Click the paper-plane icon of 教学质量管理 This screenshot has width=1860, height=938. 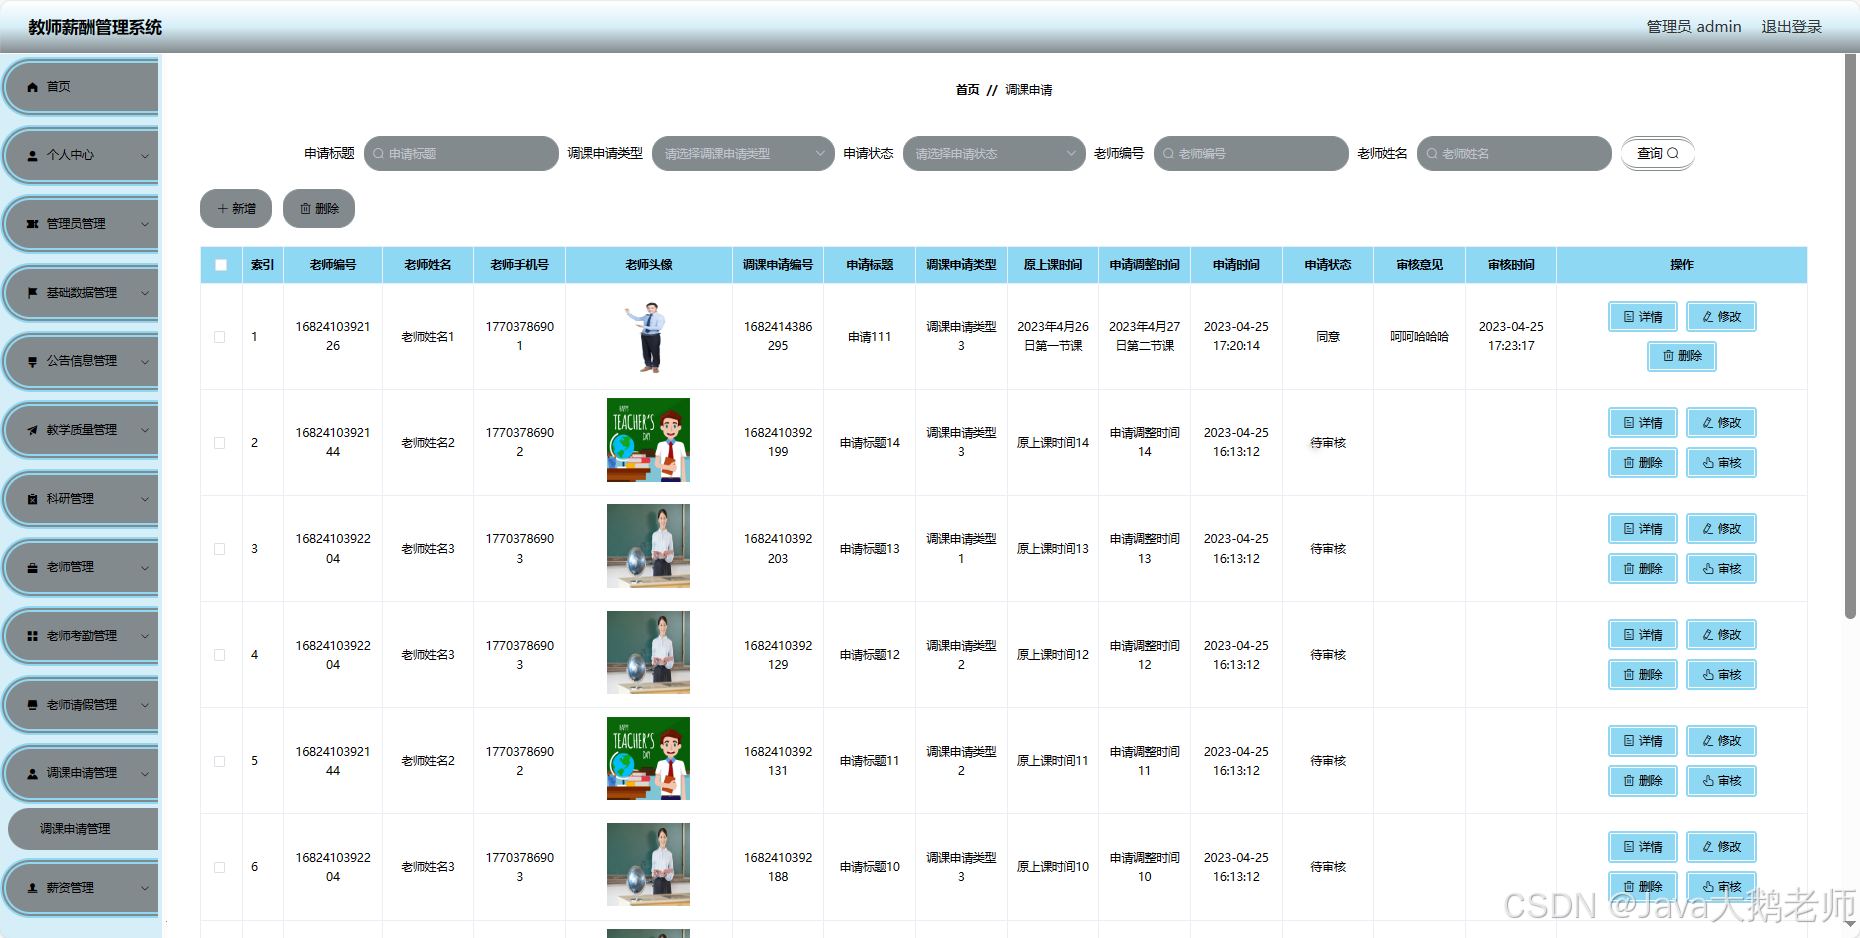(x=32, y=430)
